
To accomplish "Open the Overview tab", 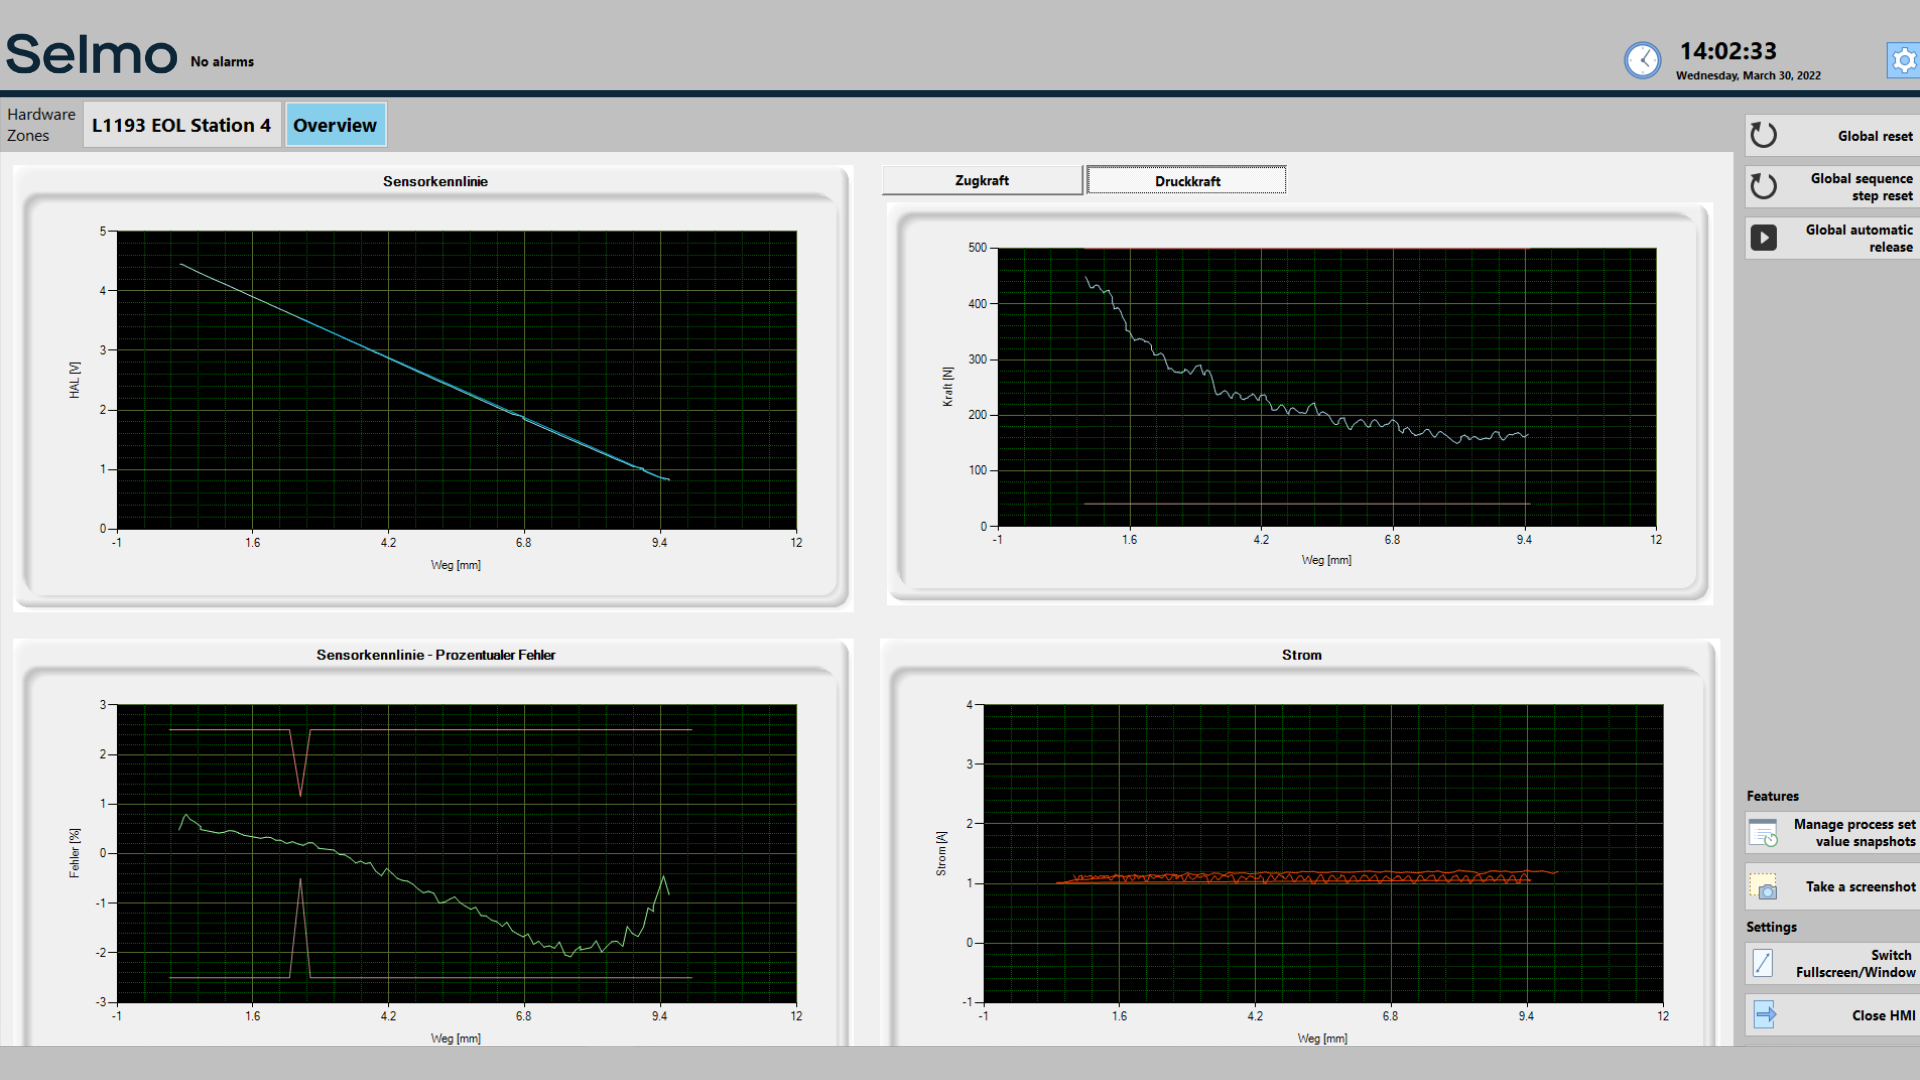I will click(335, 125).
